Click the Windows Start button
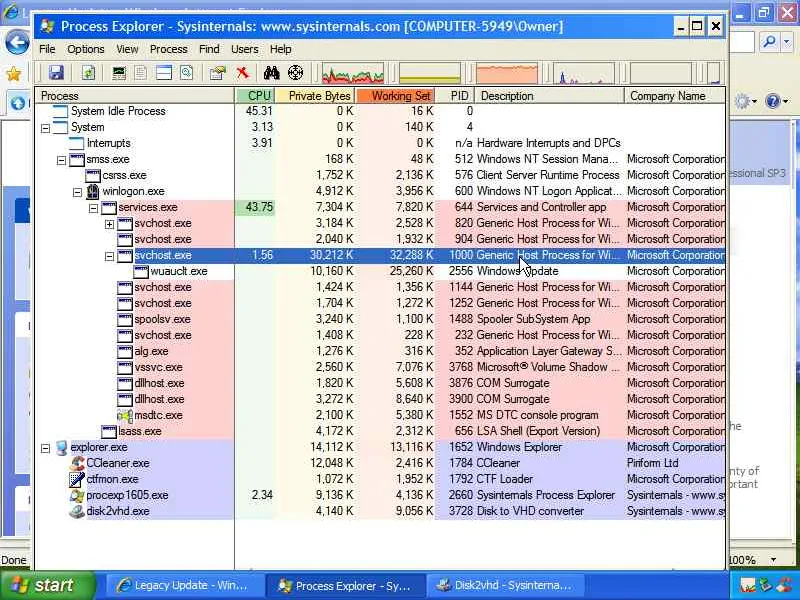Image resolution: width=800 pixels, height=600 pixels. (x=48, y=585)
